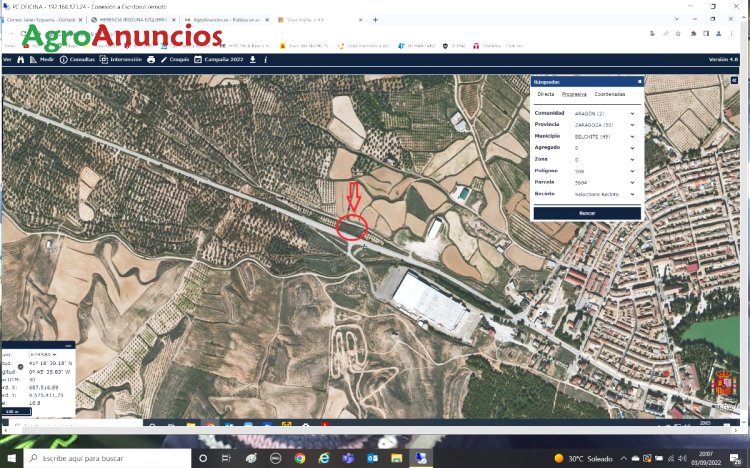Switch to the Directa search tab
This screenshot has width=750, height=468.
[545, 94]
